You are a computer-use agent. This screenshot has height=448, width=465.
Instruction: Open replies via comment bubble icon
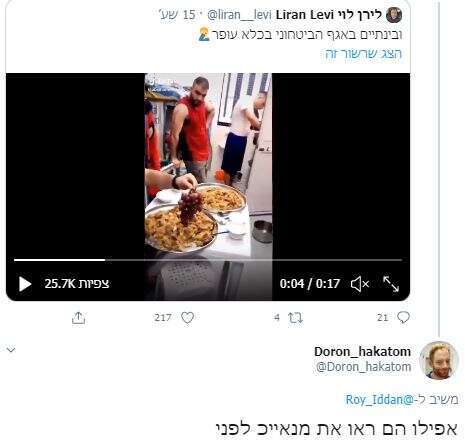403,317
